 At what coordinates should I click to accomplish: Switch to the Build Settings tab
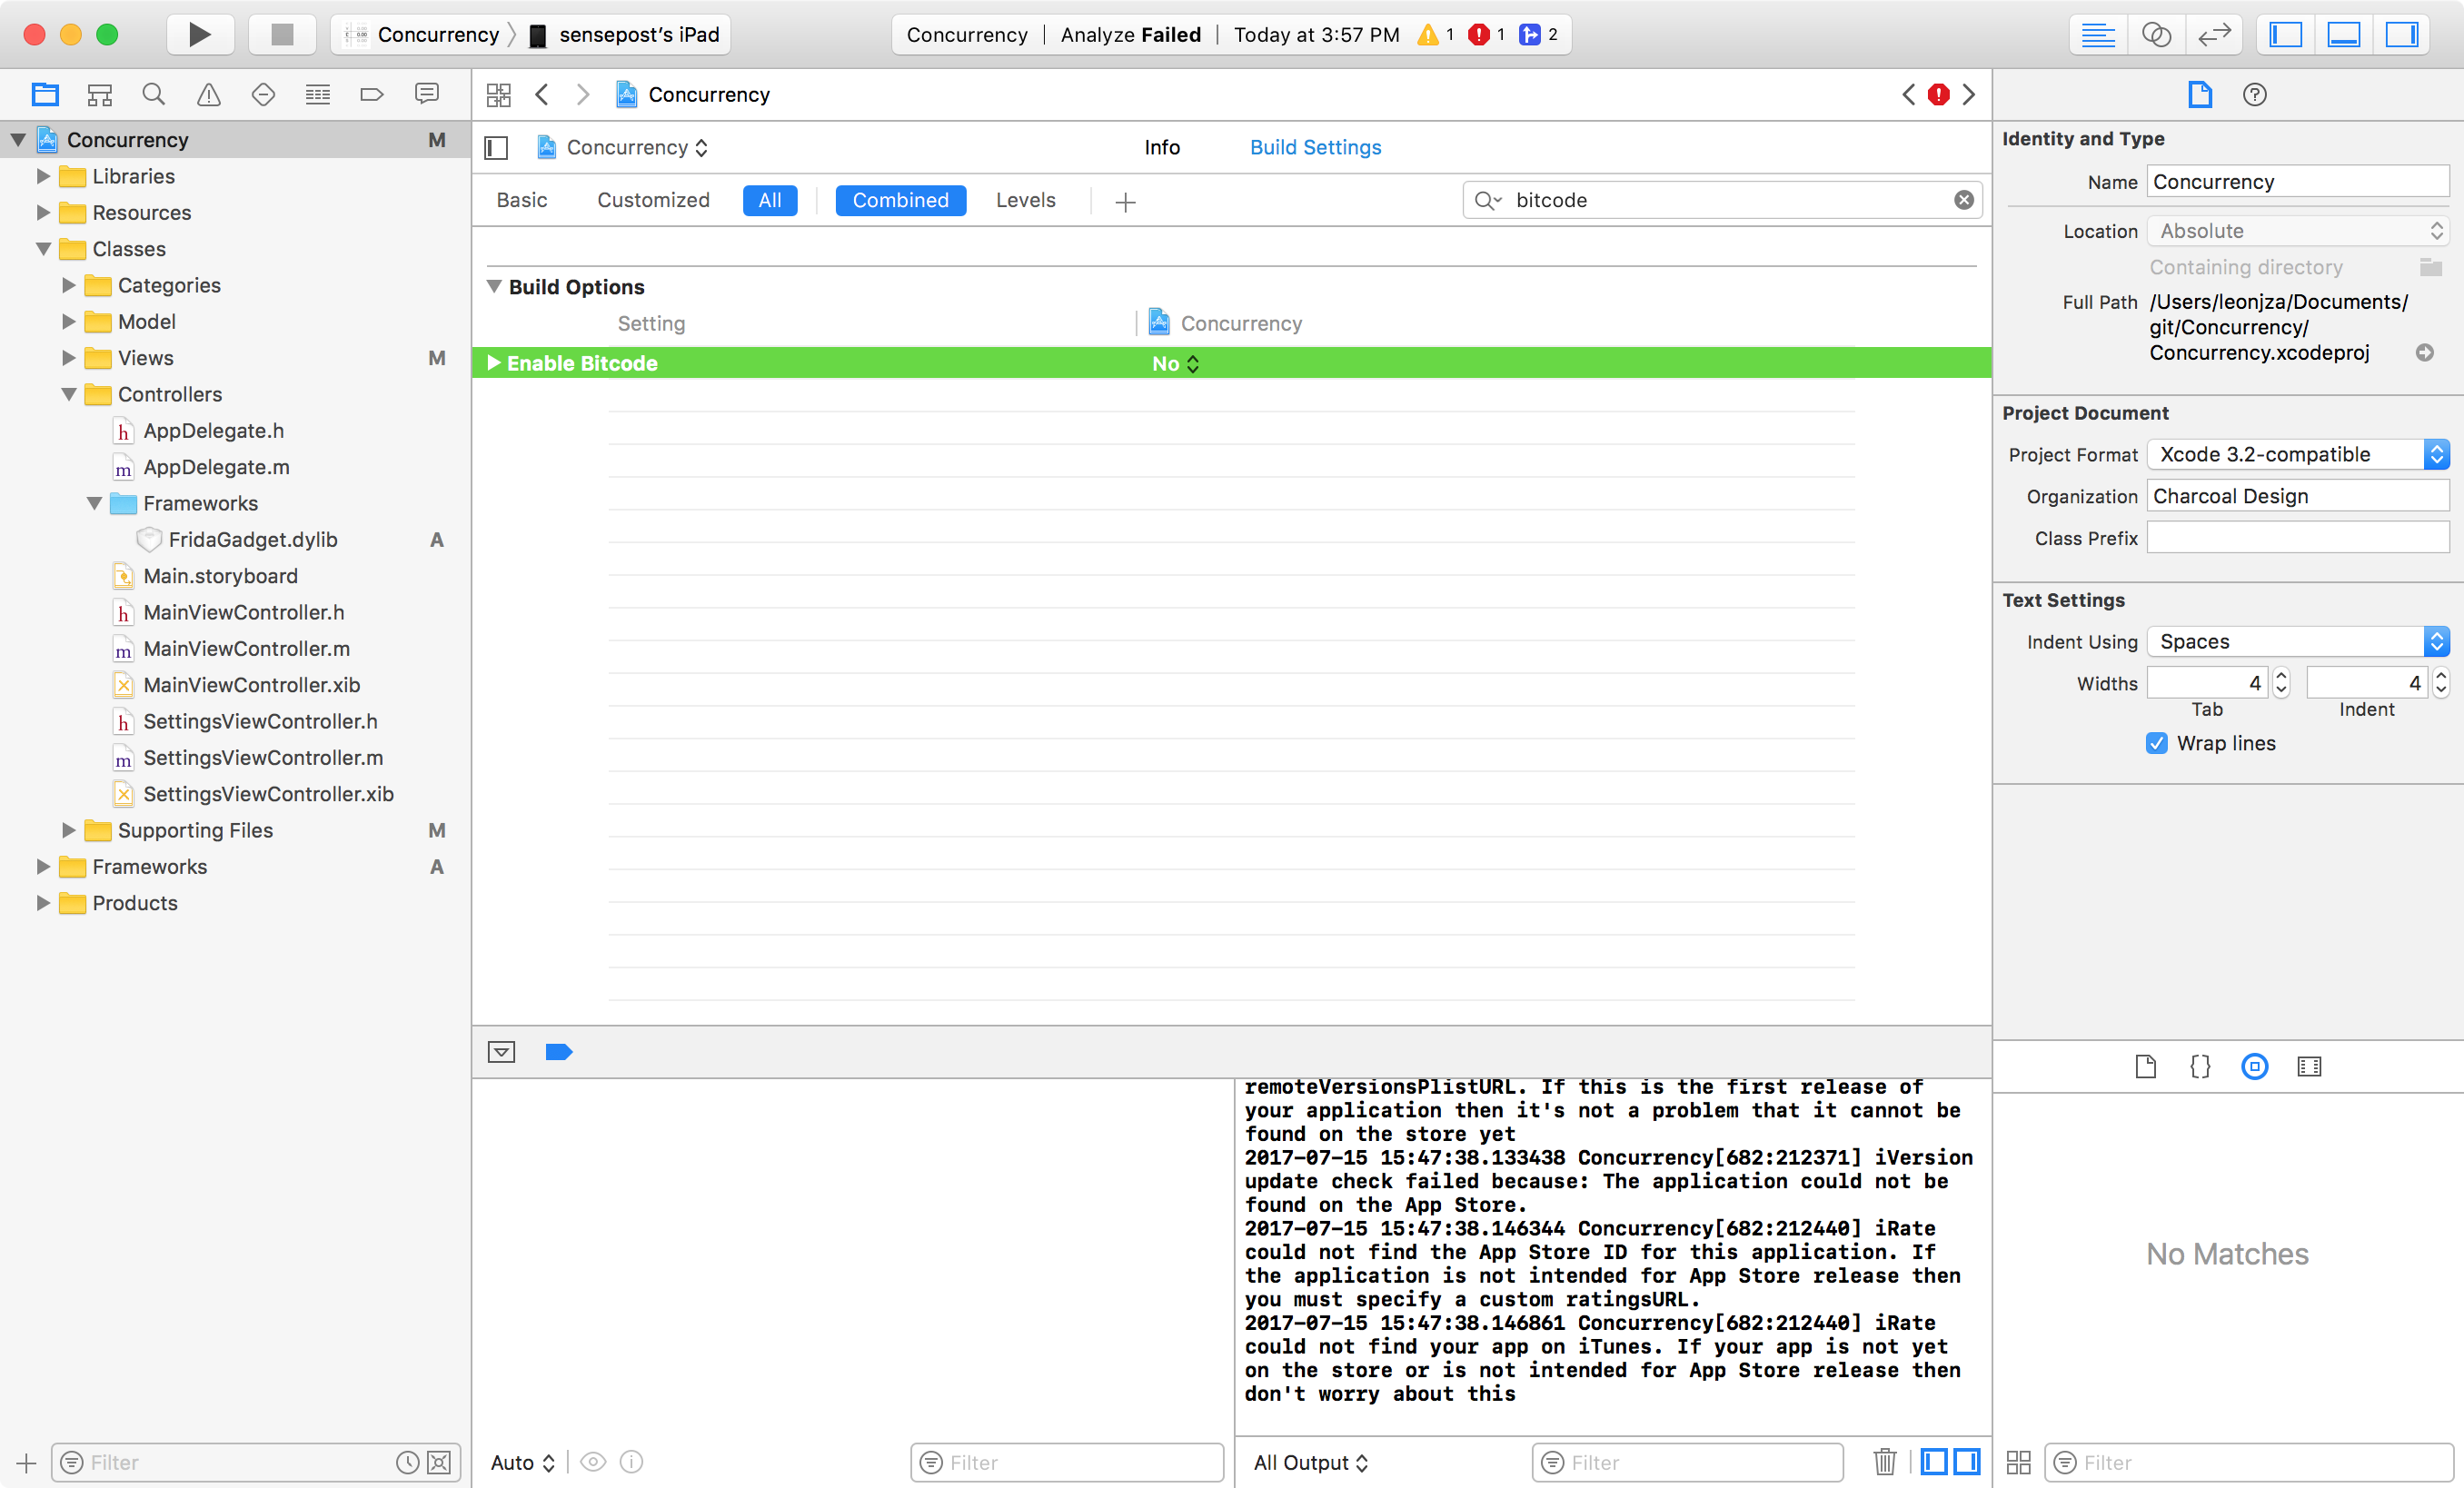coord(1315,147)
